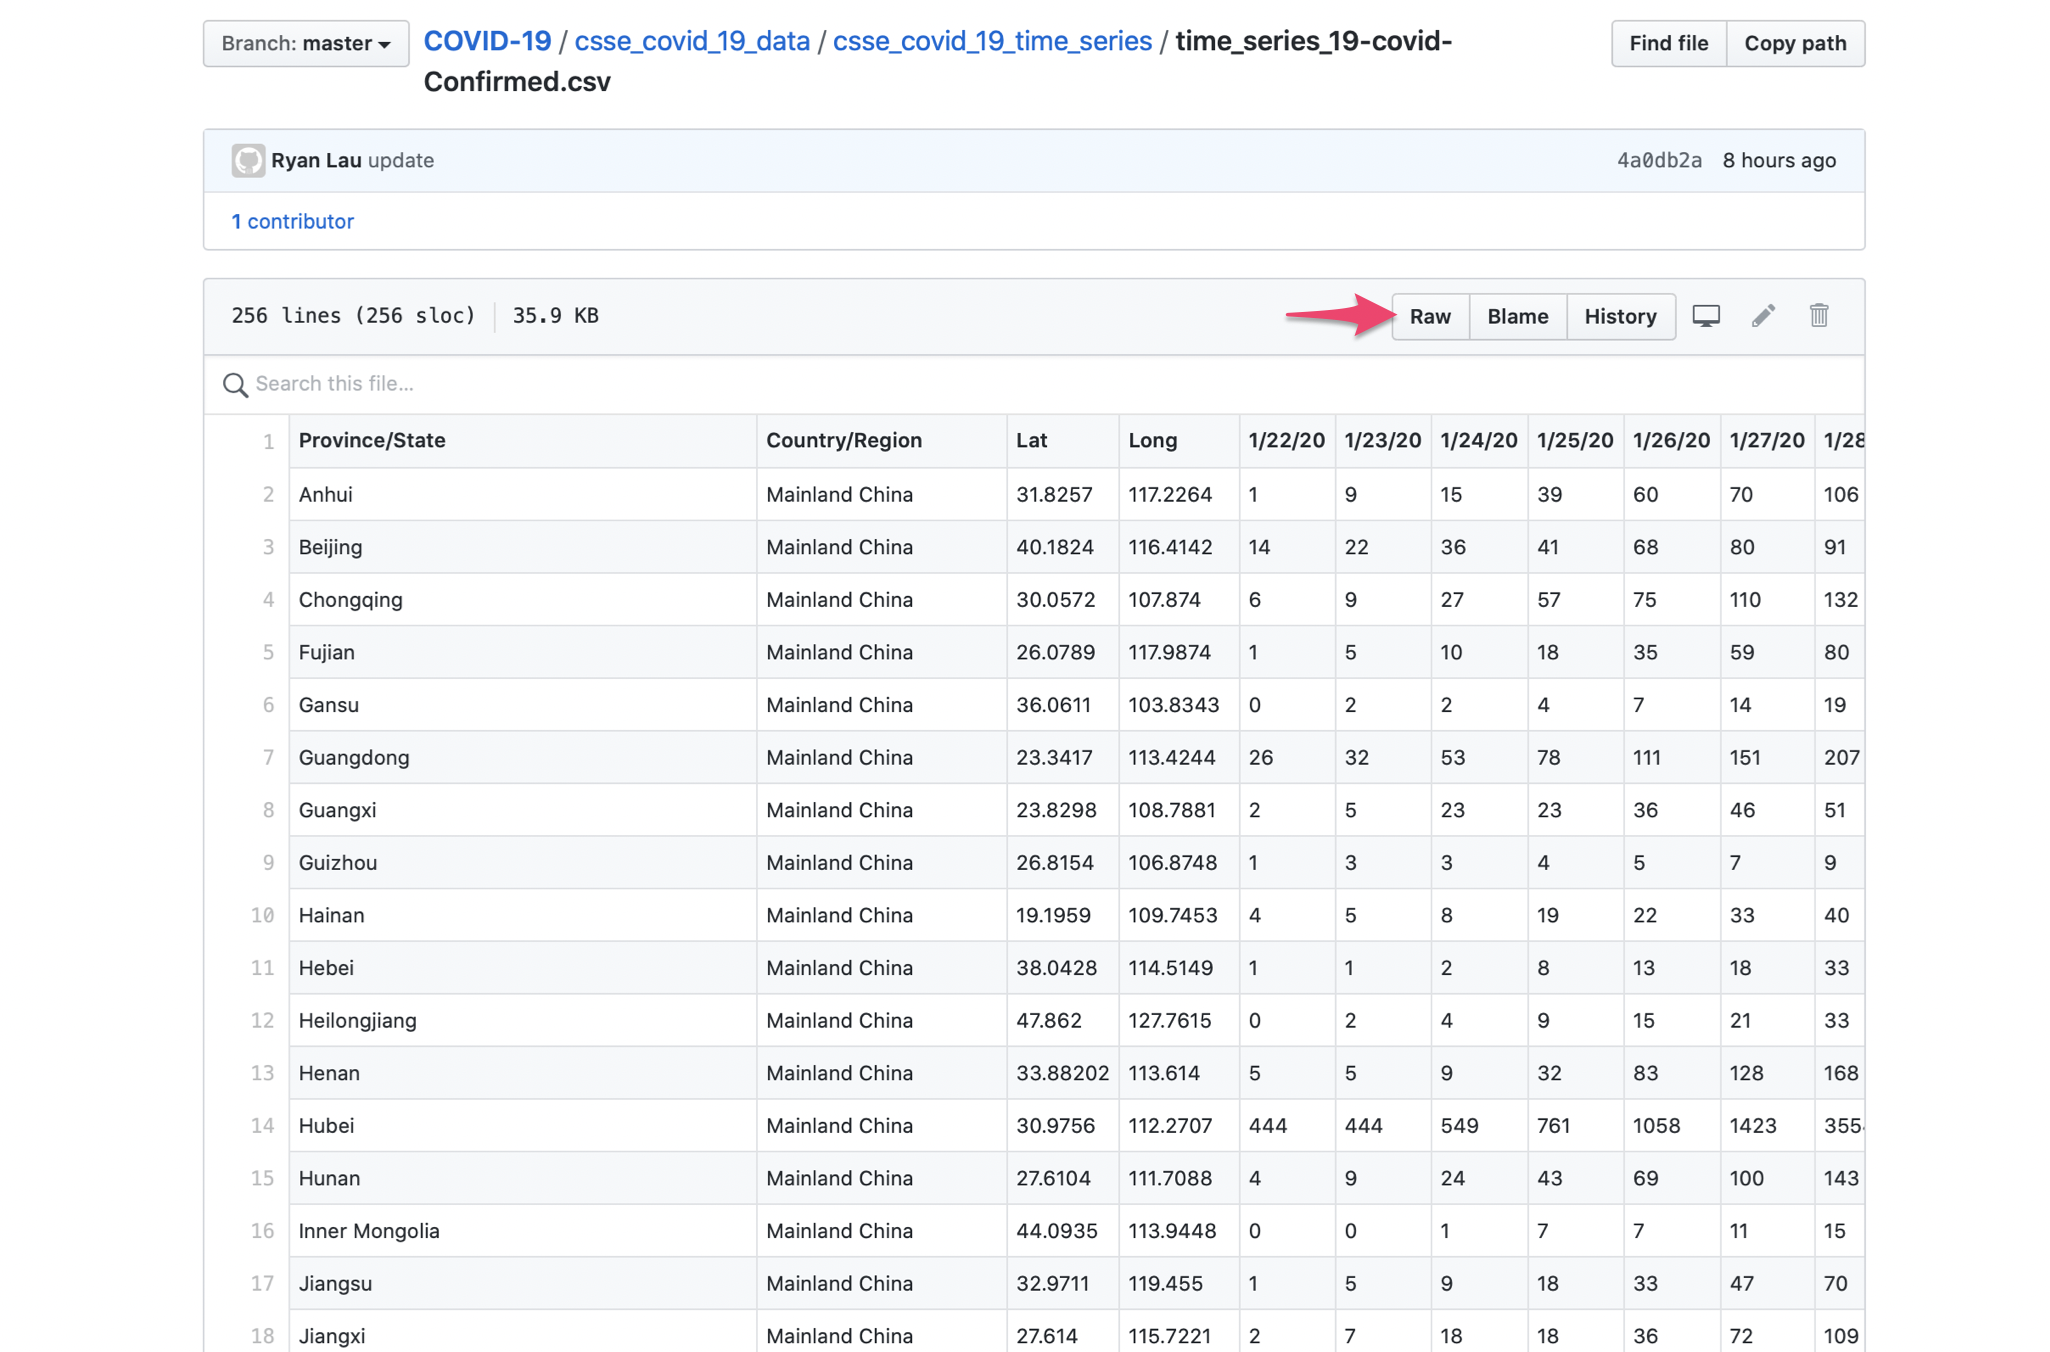
Task: Select the Hebei province cell
Action: point(523,968)
